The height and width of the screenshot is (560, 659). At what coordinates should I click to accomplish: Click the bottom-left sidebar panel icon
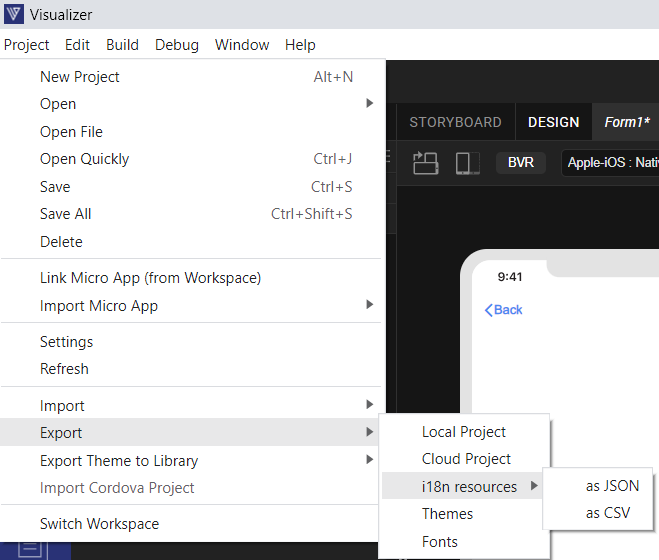tap(30, 550)
